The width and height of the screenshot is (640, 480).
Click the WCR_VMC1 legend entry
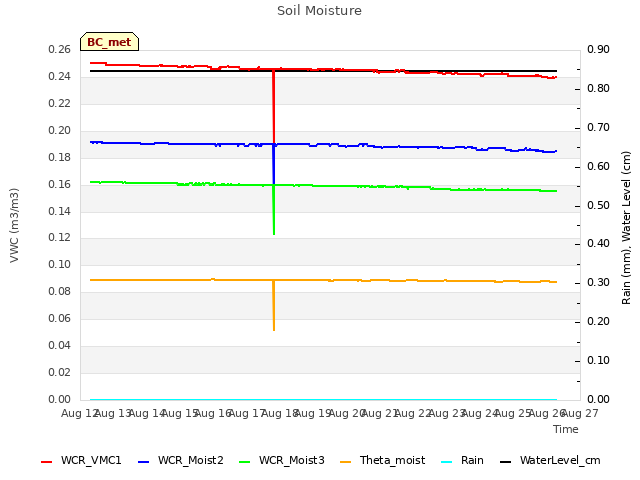(x=81, y=460)
